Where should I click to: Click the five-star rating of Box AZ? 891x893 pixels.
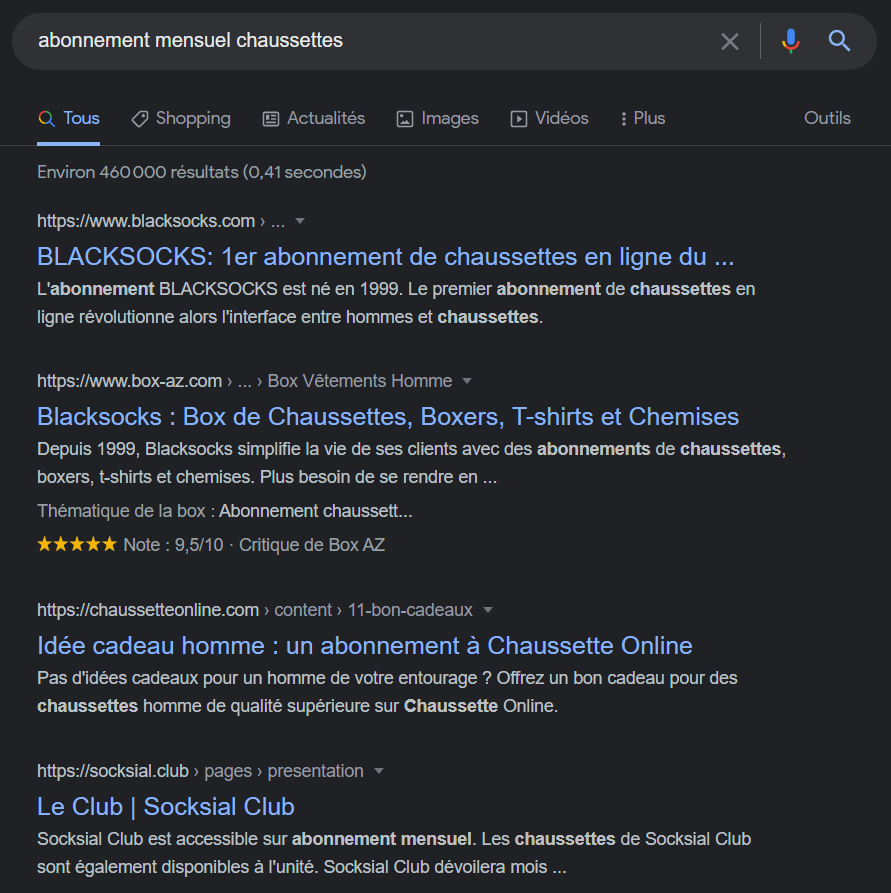pos(77,545)
